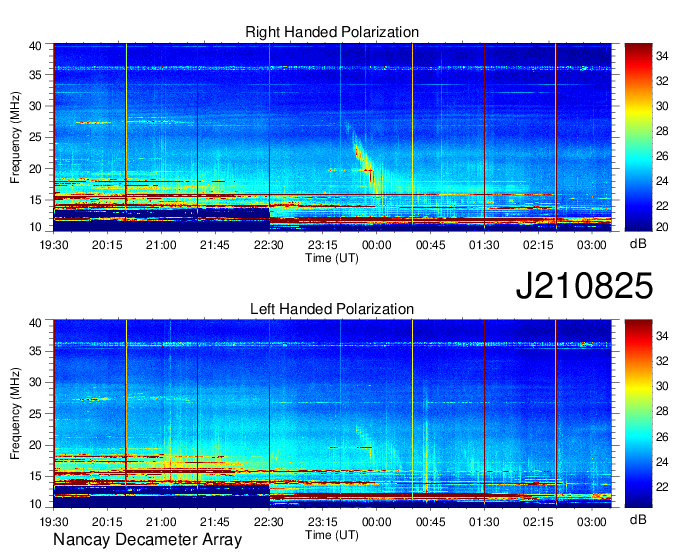Click the 22:30 tick on left-handed time axis

[x=268, y=522]
